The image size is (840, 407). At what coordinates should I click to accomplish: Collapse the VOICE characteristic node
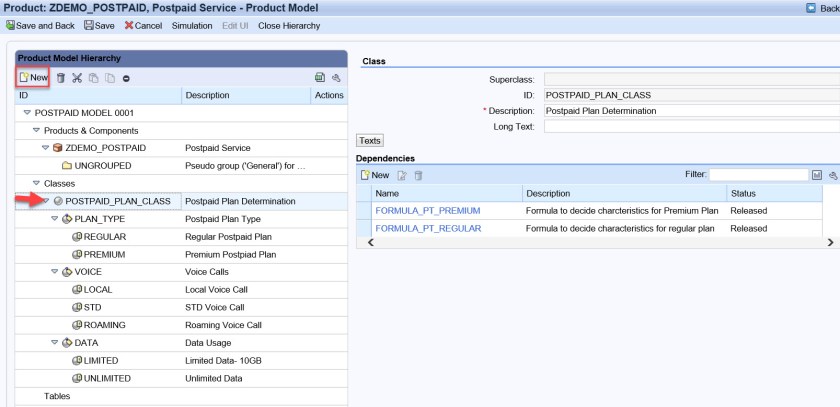click(x=54, y=271)
